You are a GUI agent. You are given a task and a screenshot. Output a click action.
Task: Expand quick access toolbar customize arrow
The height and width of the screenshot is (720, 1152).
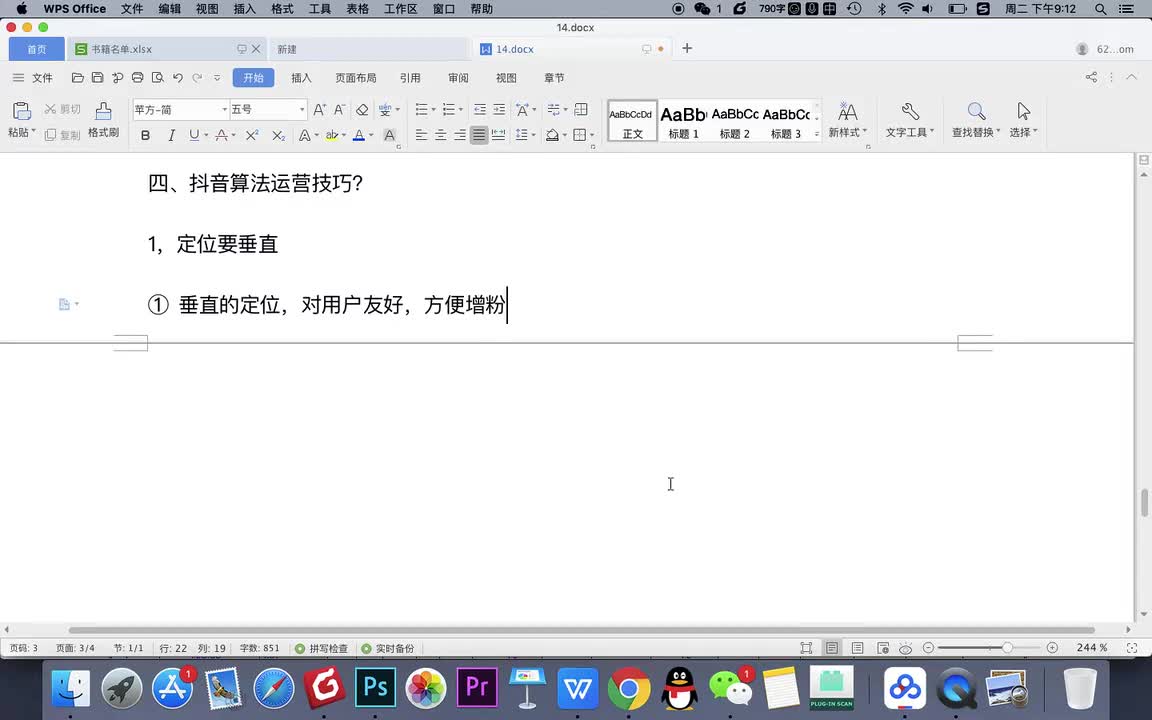coord(217,78)
